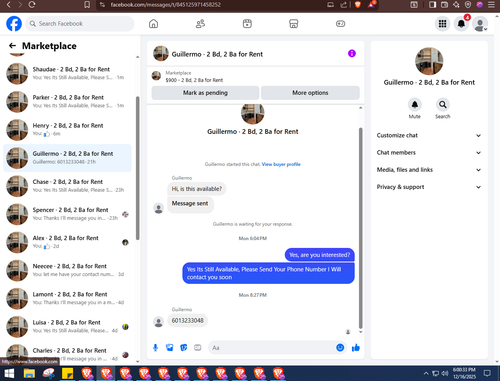Open the emoji picker
The height and width of the screenshot is (381, 500).
[340, 348]
